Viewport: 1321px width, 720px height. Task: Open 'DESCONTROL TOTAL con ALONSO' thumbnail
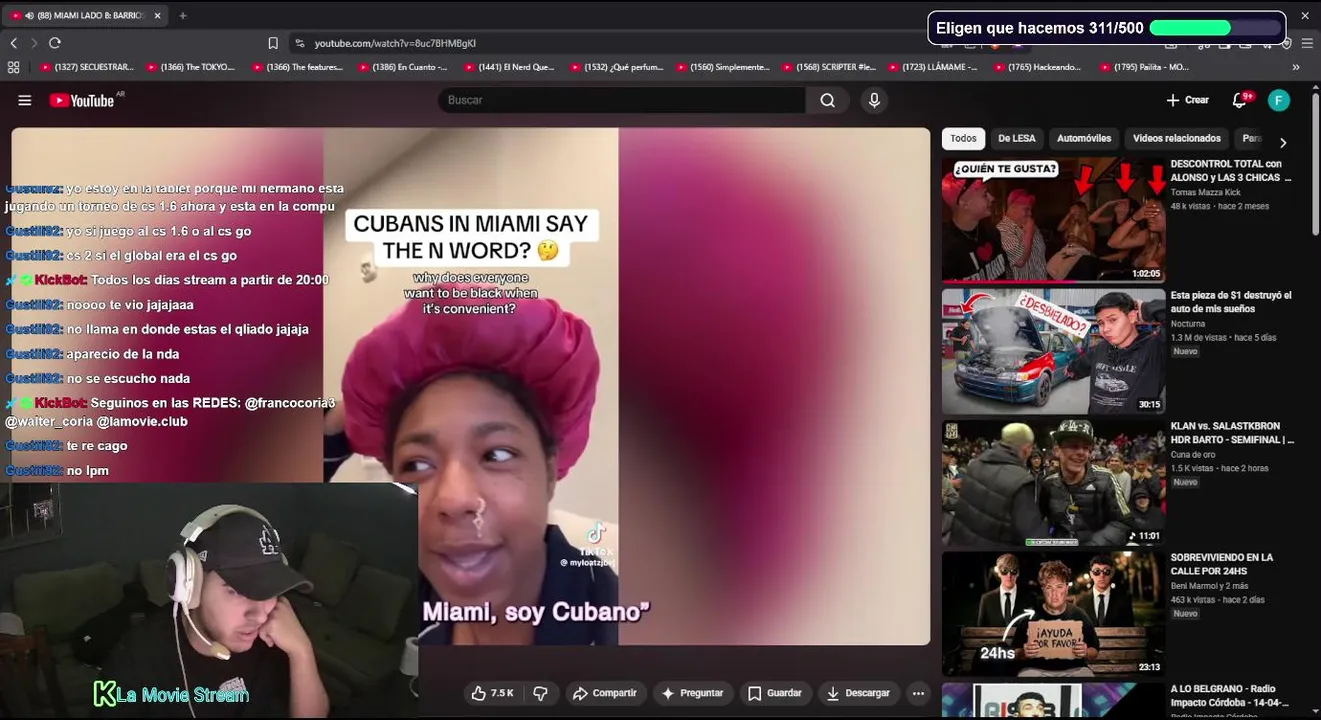click(1053, 220)
